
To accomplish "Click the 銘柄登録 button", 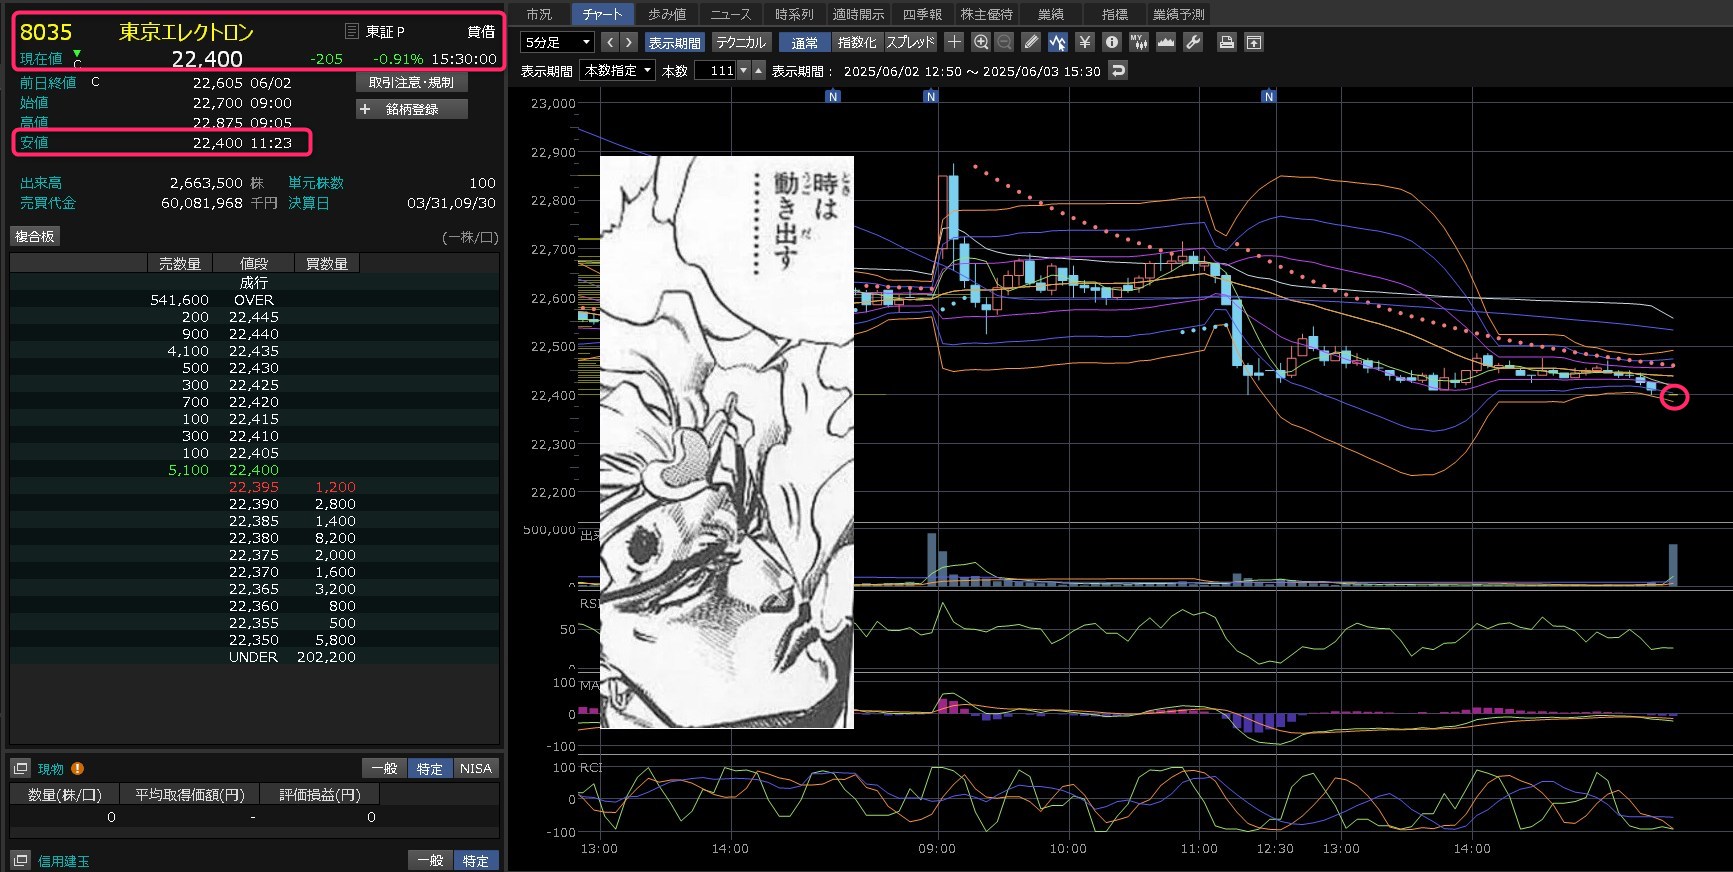I will (x=411, y=109).
